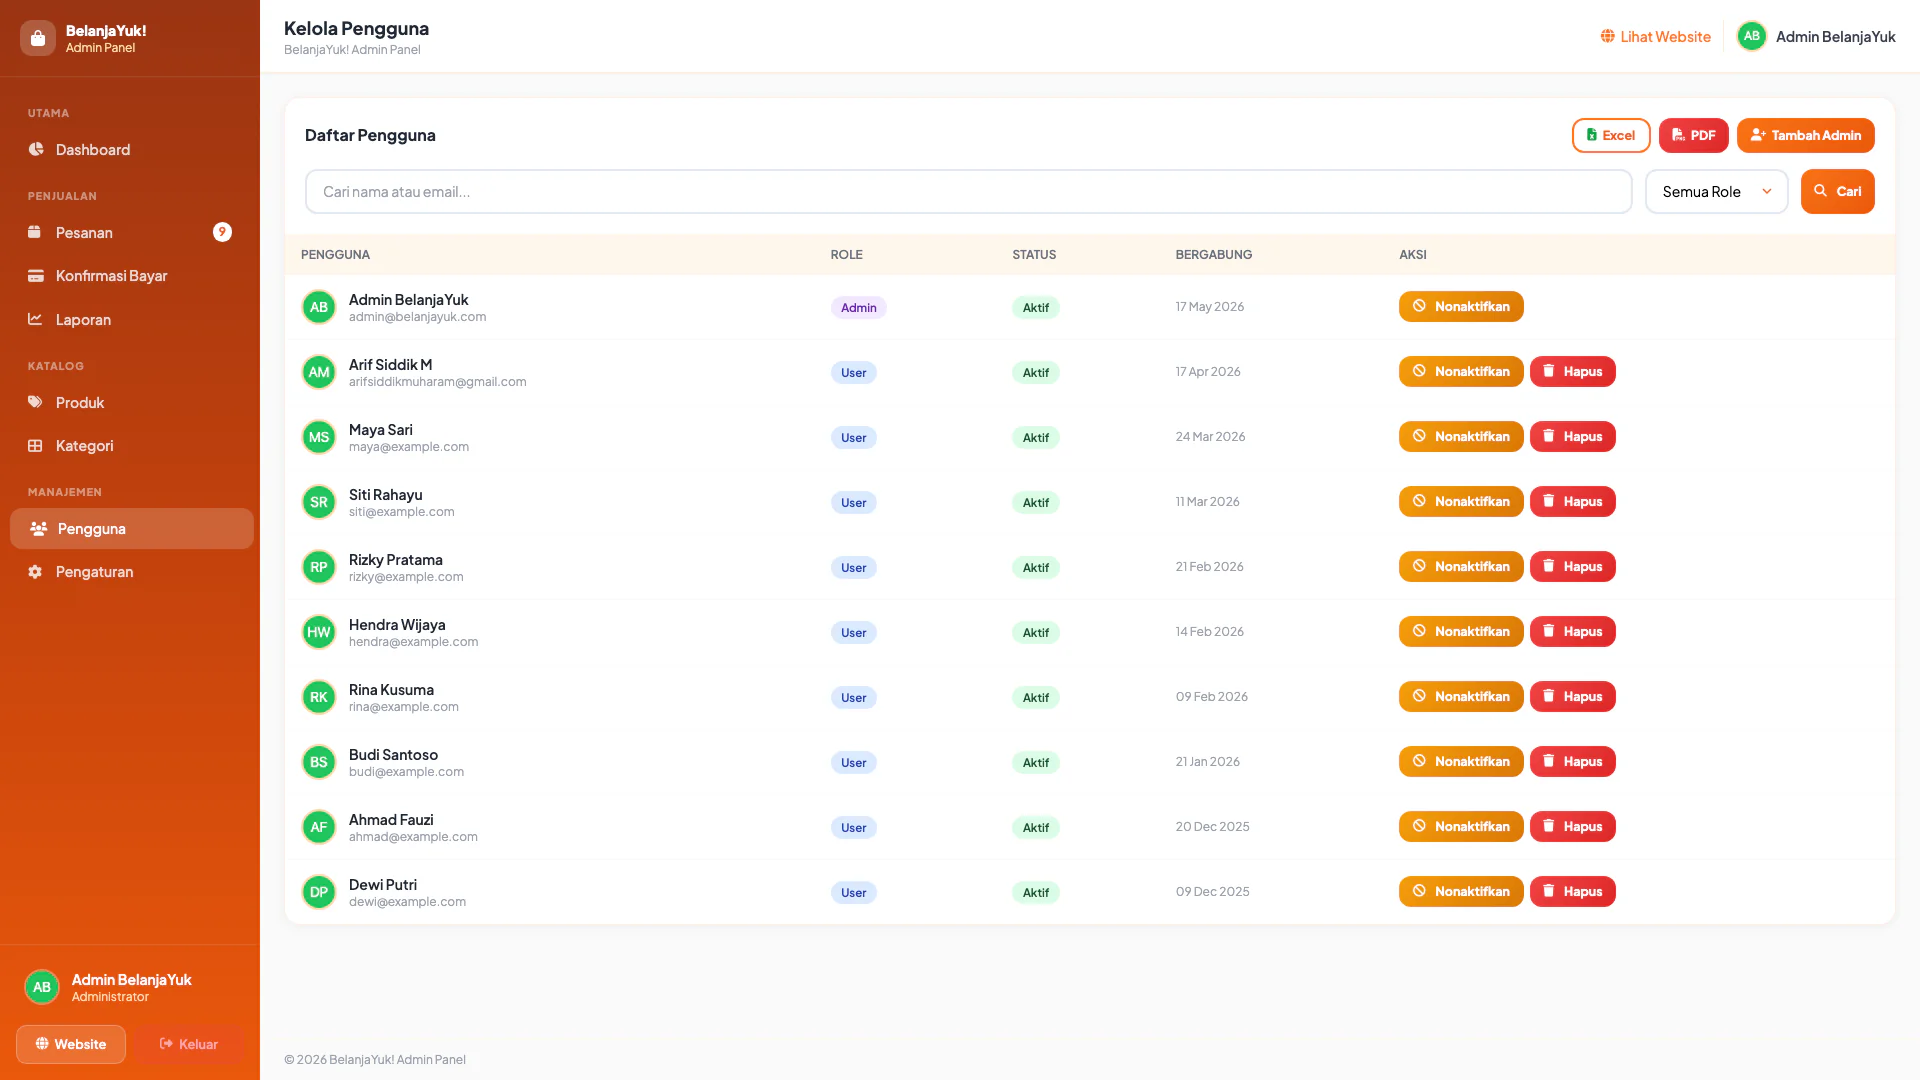The width and height of the screenshot is (1920, 1080).
Task: Click the BERGABUNG column header
Action: click(x=1213, y=255)
